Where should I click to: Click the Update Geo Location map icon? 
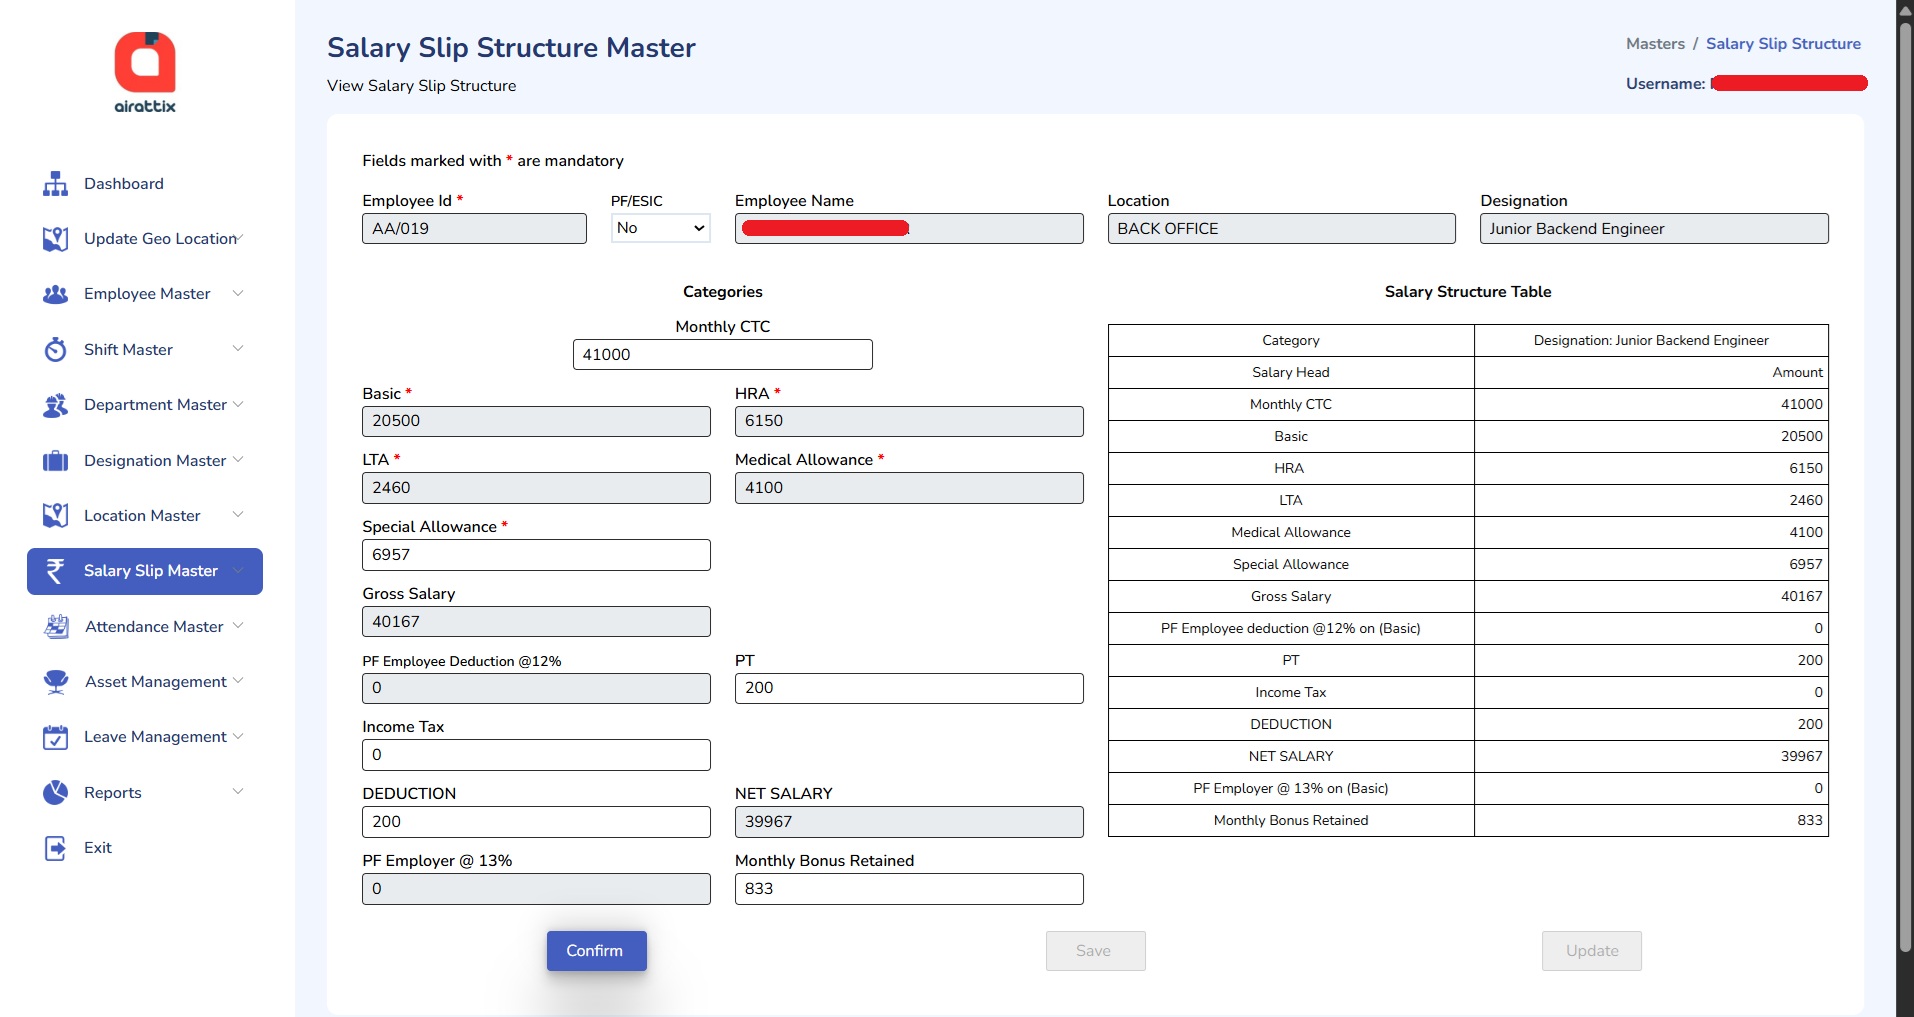coord(56,239)
